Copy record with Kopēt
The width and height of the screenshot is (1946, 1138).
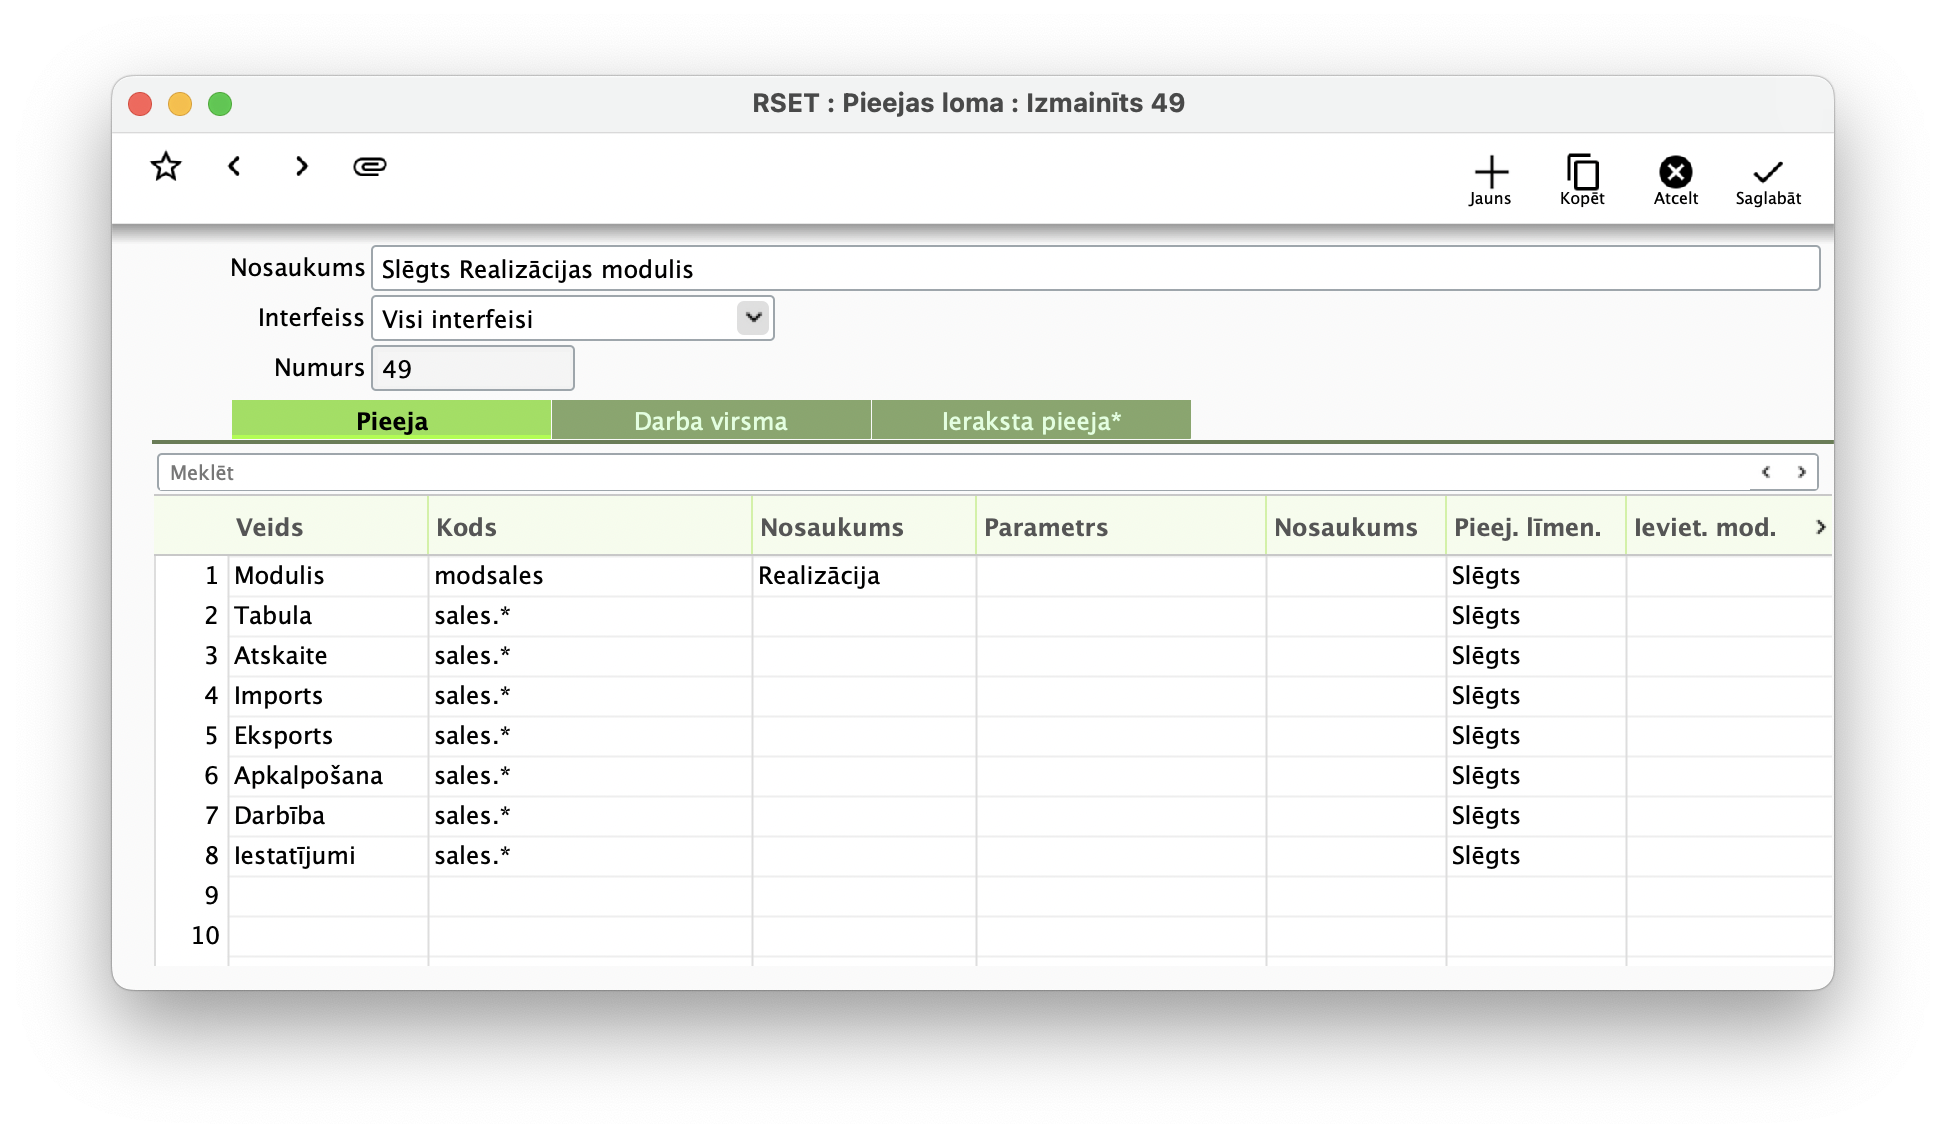click(x=1582, y=180)
